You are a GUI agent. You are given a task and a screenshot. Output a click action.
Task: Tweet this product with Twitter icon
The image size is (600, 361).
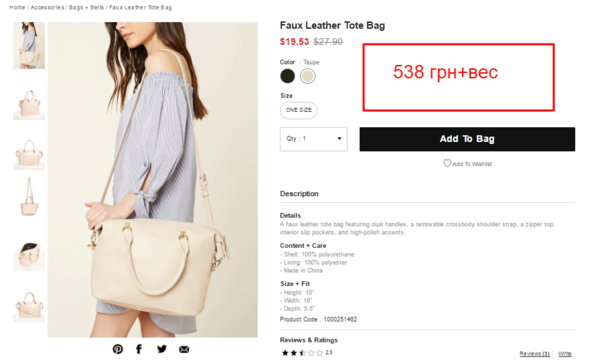(x=162, y=349)
